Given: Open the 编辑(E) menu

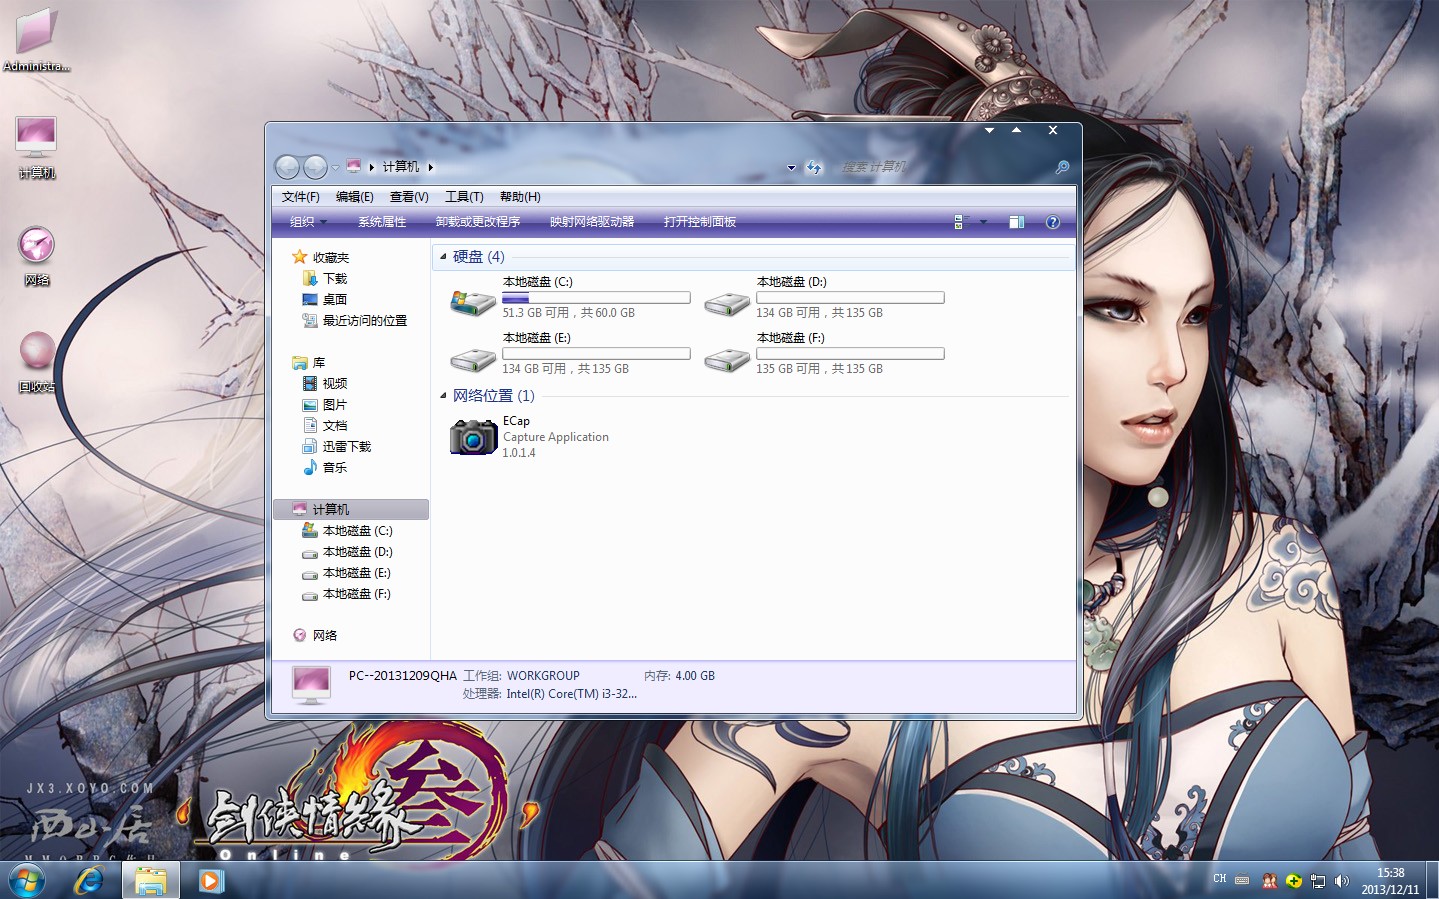Looking at the screenshot, I should pyautogui.click(x=355, y=197).
